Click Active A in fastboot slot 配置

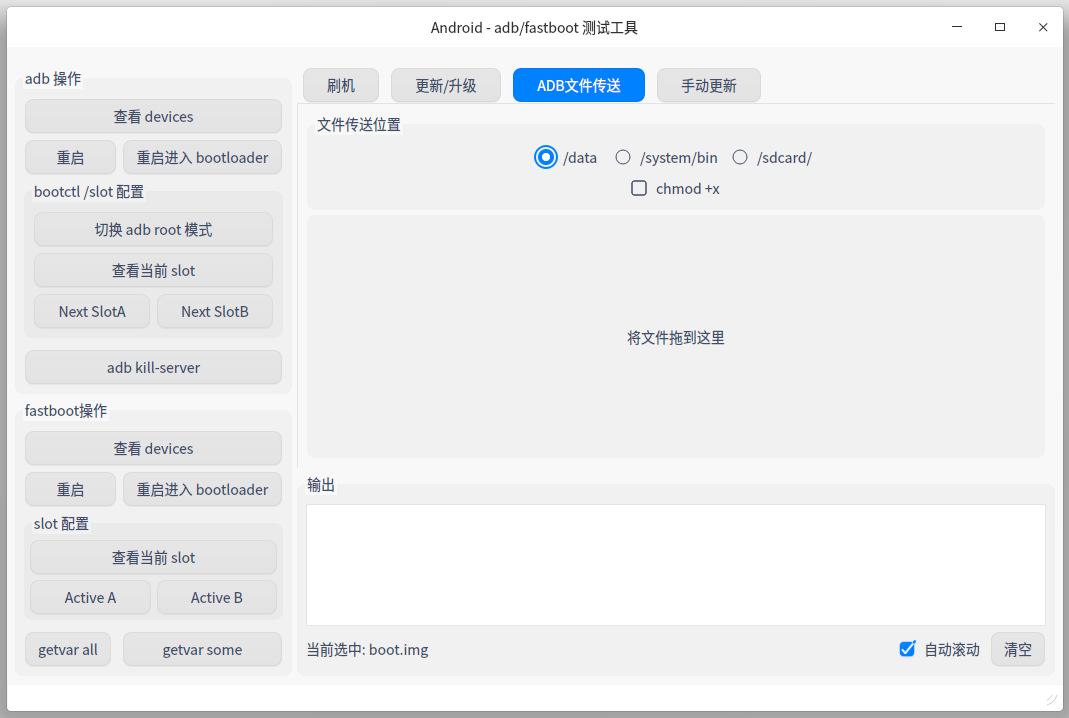pos(90,597)
